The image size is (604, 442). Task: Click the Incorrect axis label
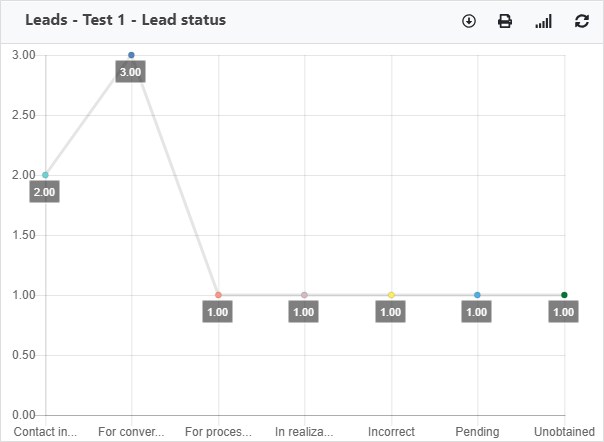tap(391, 432)
